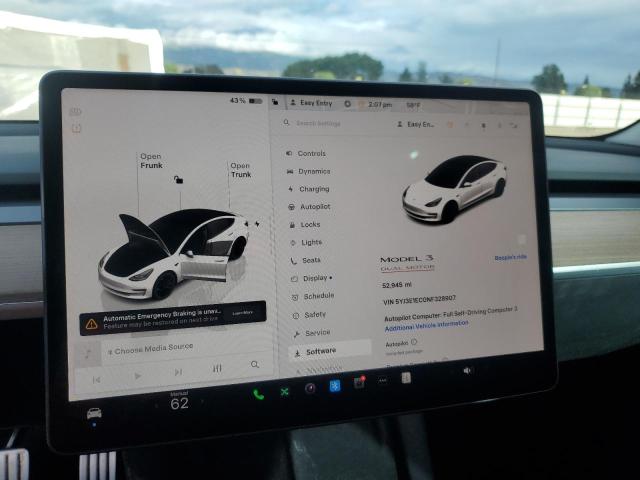Viewport: 640px width, 480px height.
Task: Tap the lock icon above car
Action: tap(178, 179)
